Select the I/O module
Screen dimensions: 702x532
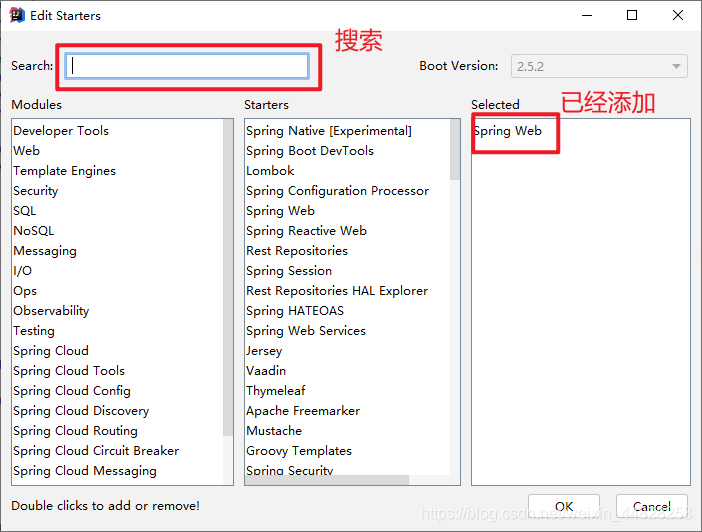pos(22,271)
